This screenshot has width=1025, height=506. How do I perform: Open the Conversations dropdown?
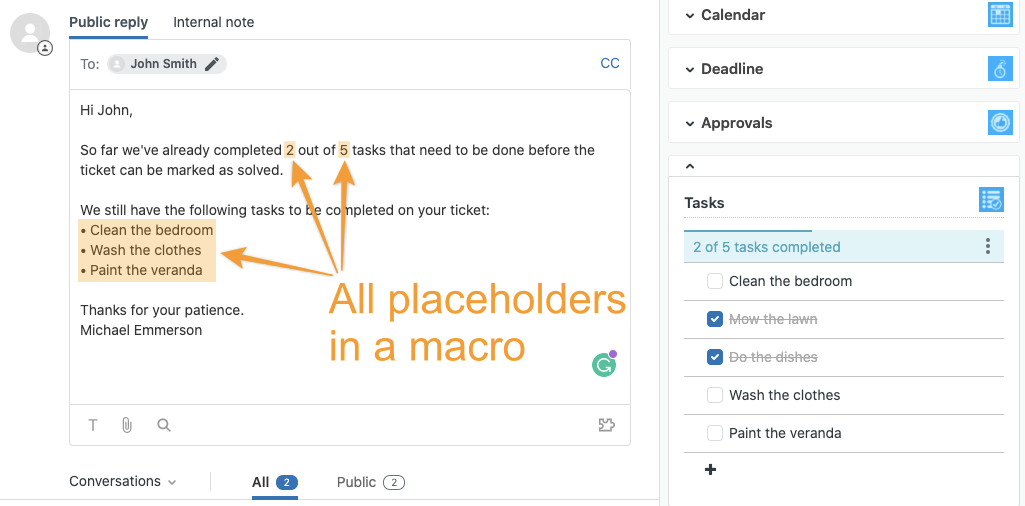123,482
